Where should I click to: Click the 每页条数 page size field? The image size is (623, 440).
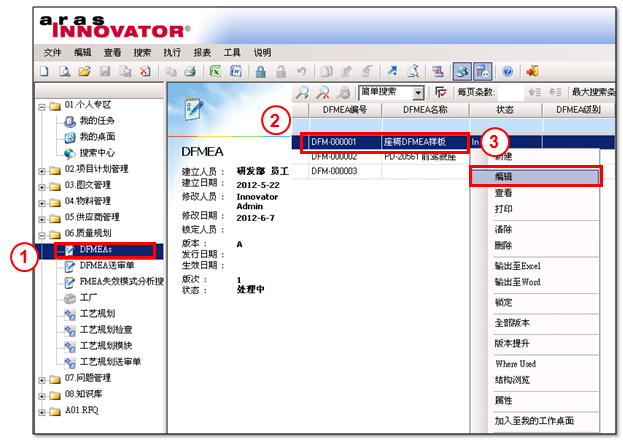coord(511,93)
